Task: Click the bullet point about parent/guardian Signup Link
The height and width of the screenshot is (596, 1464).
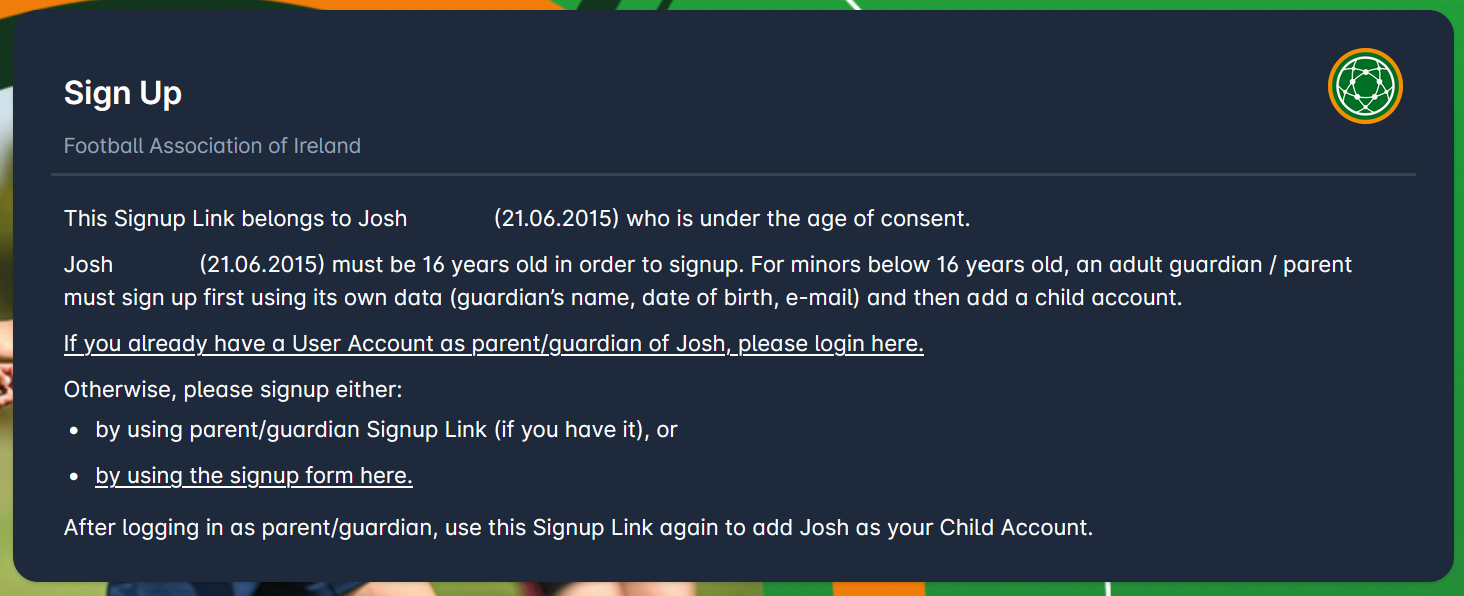Action: [387, 429]
